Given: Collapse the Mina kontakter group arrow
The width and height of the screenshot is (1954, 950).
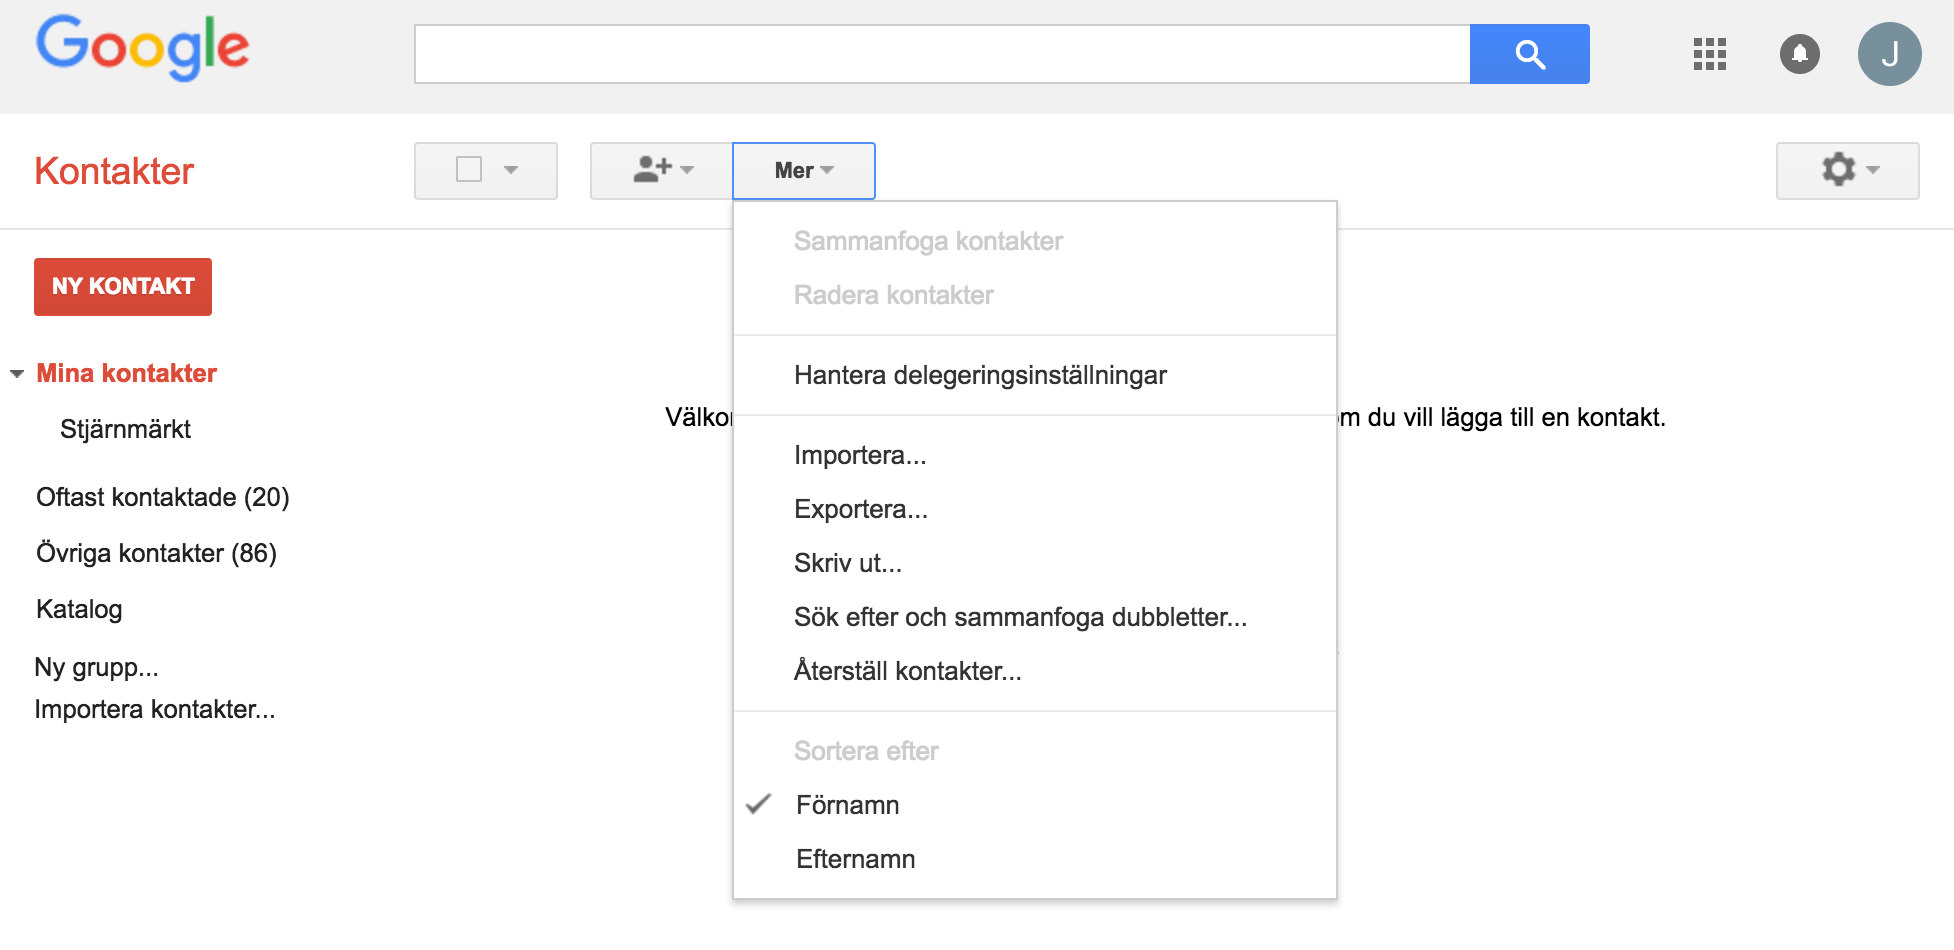Looking at the screenshot, I should (17, 374).
